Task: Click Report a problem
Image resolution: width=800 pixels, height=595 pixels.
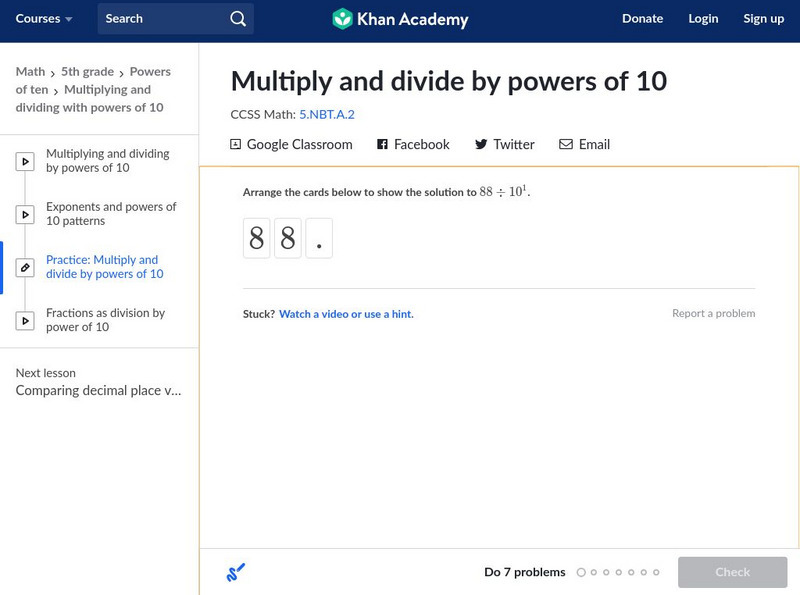Action: (x=713, y=313)
